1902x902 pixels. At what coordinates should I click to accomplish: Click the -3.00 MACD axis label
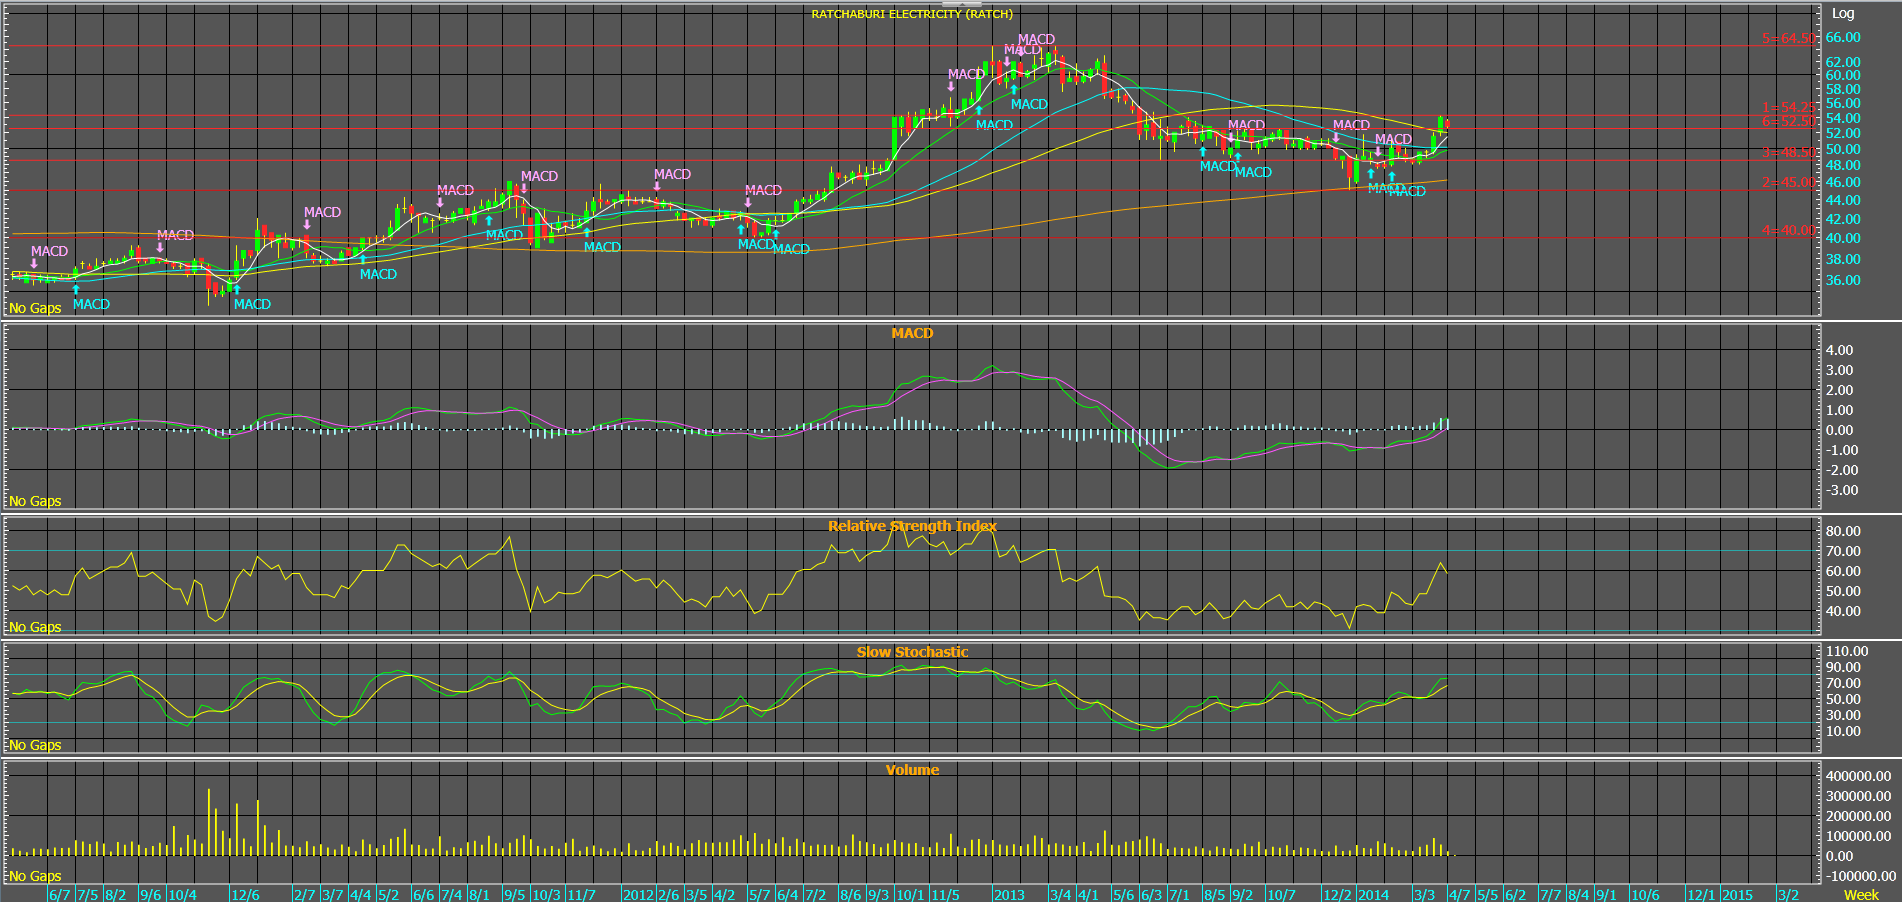1840,490
